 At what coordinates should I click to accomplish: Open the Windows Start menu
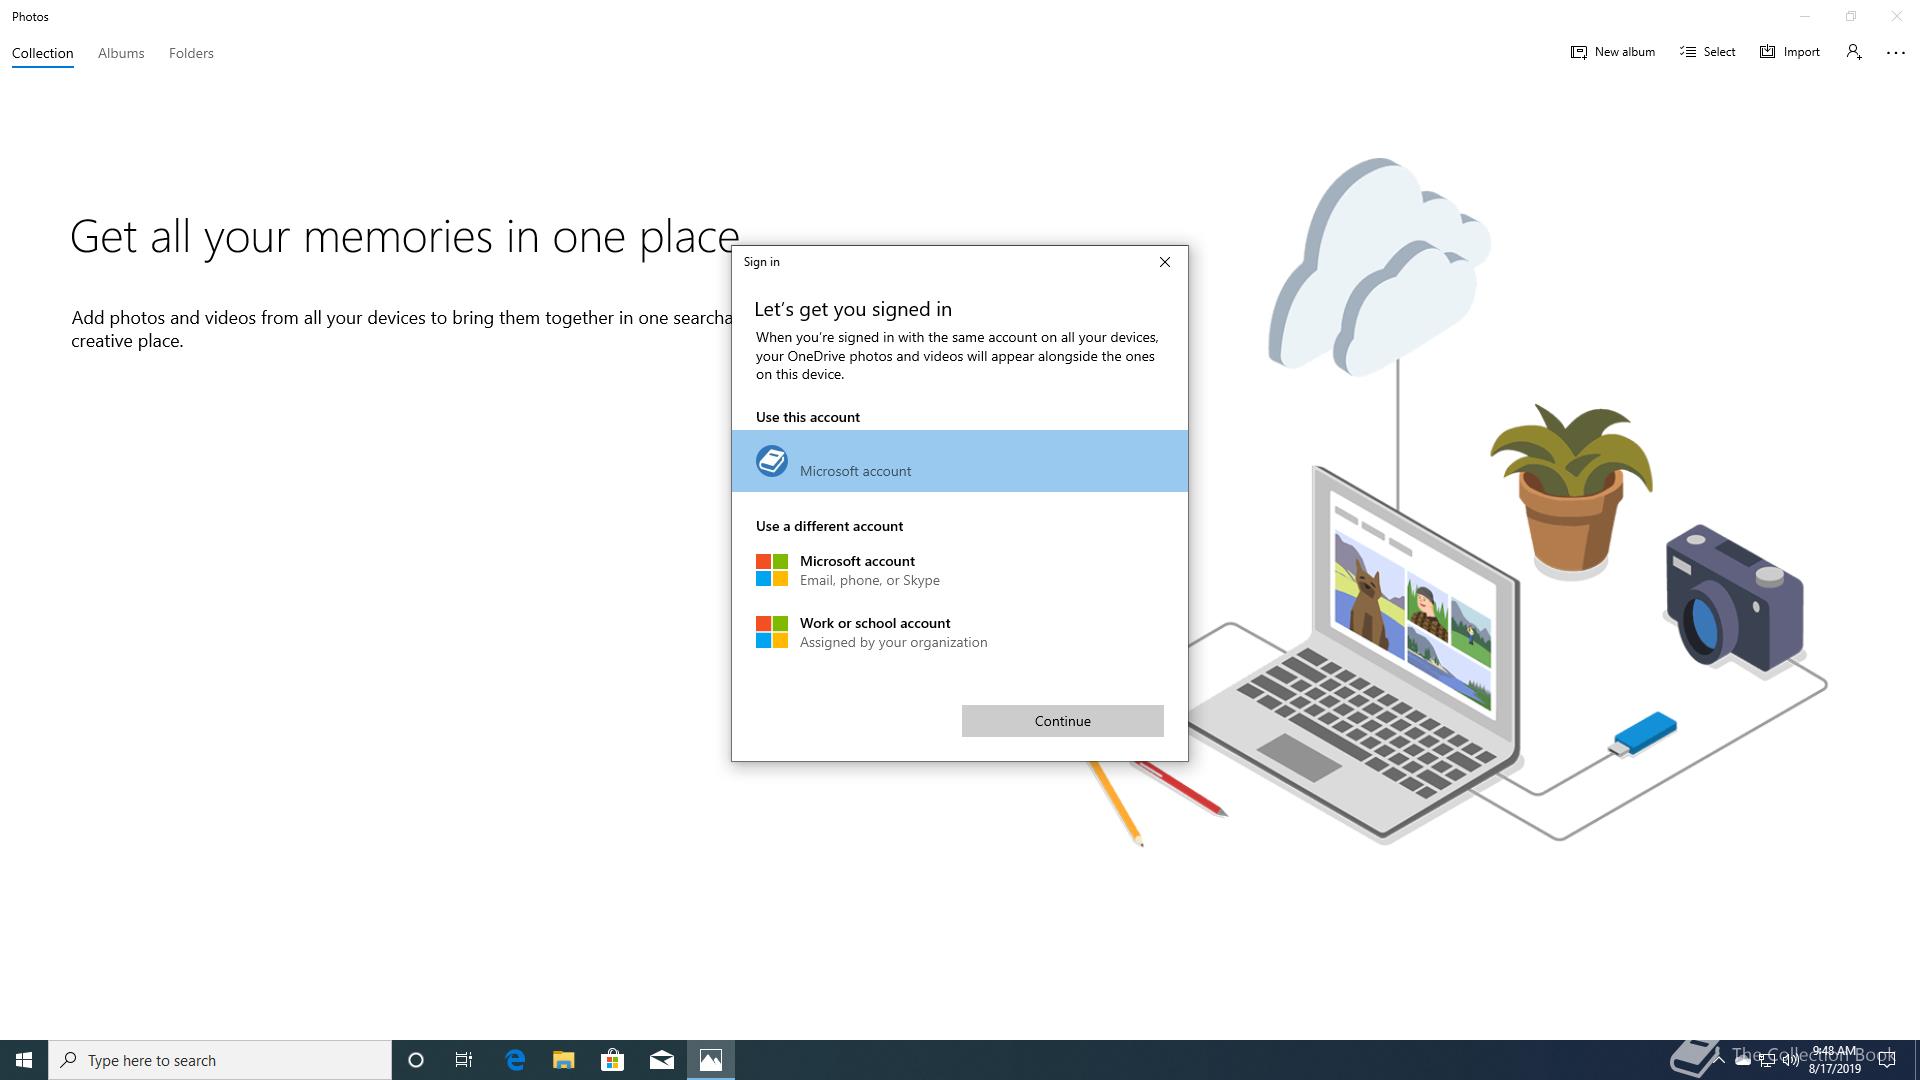pyautogui.click(x=24, y=1060)
